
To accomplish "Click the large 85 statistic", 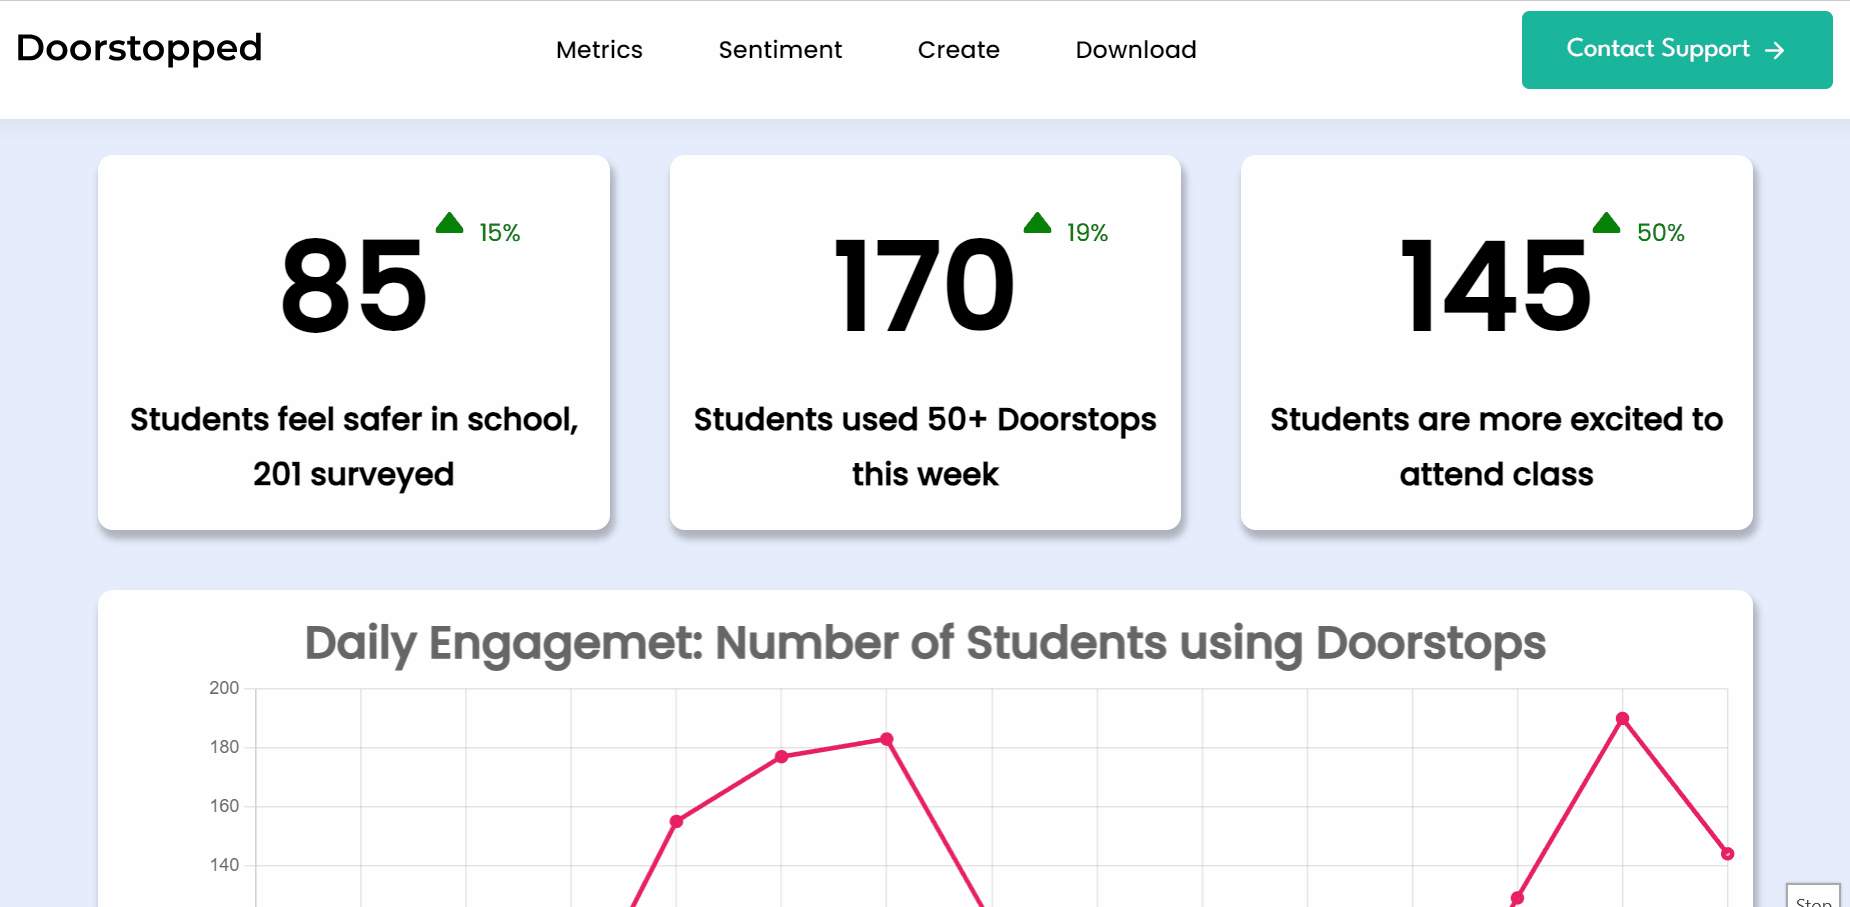I will [354, 286].
